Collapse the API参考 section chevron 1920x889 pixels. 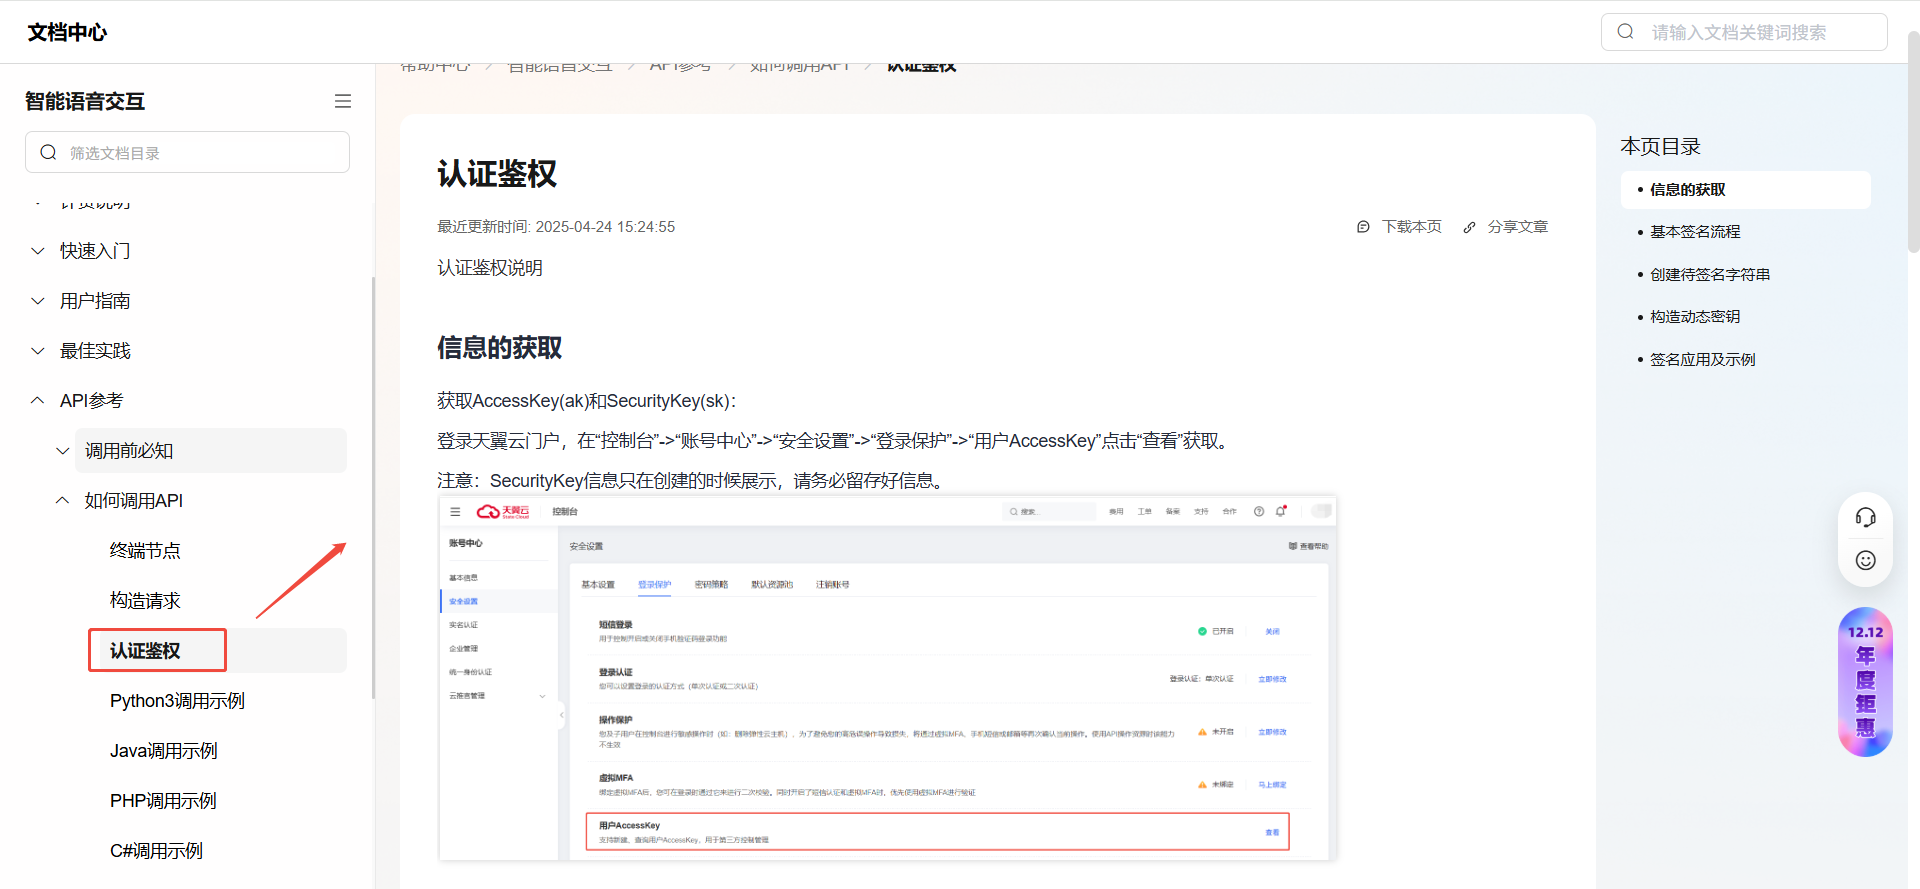(38, 401)
